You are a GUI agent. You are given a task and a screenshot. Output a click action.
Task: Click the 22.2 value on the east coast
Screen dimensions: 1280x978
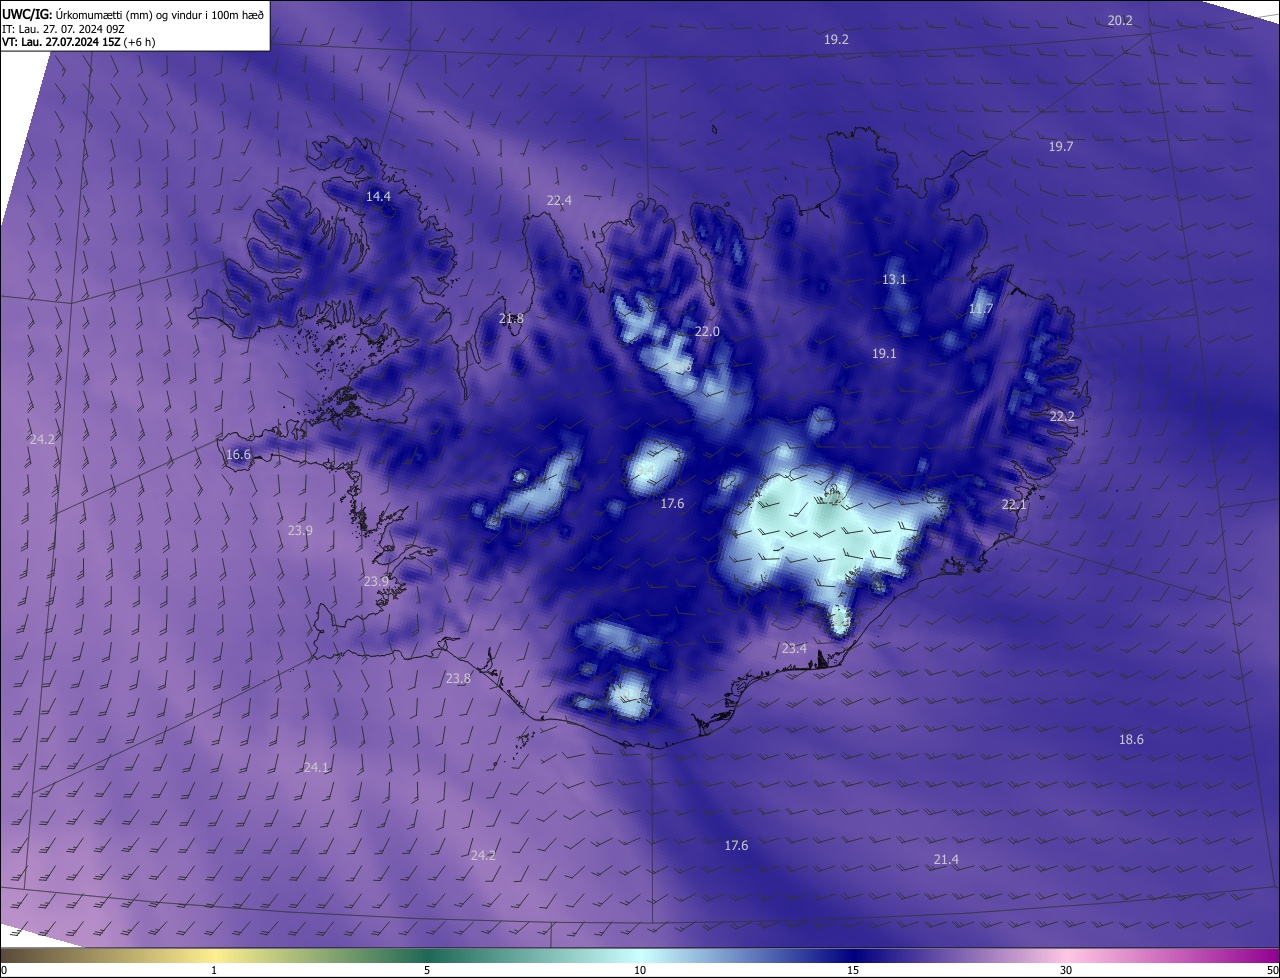tap(1062, 416)
